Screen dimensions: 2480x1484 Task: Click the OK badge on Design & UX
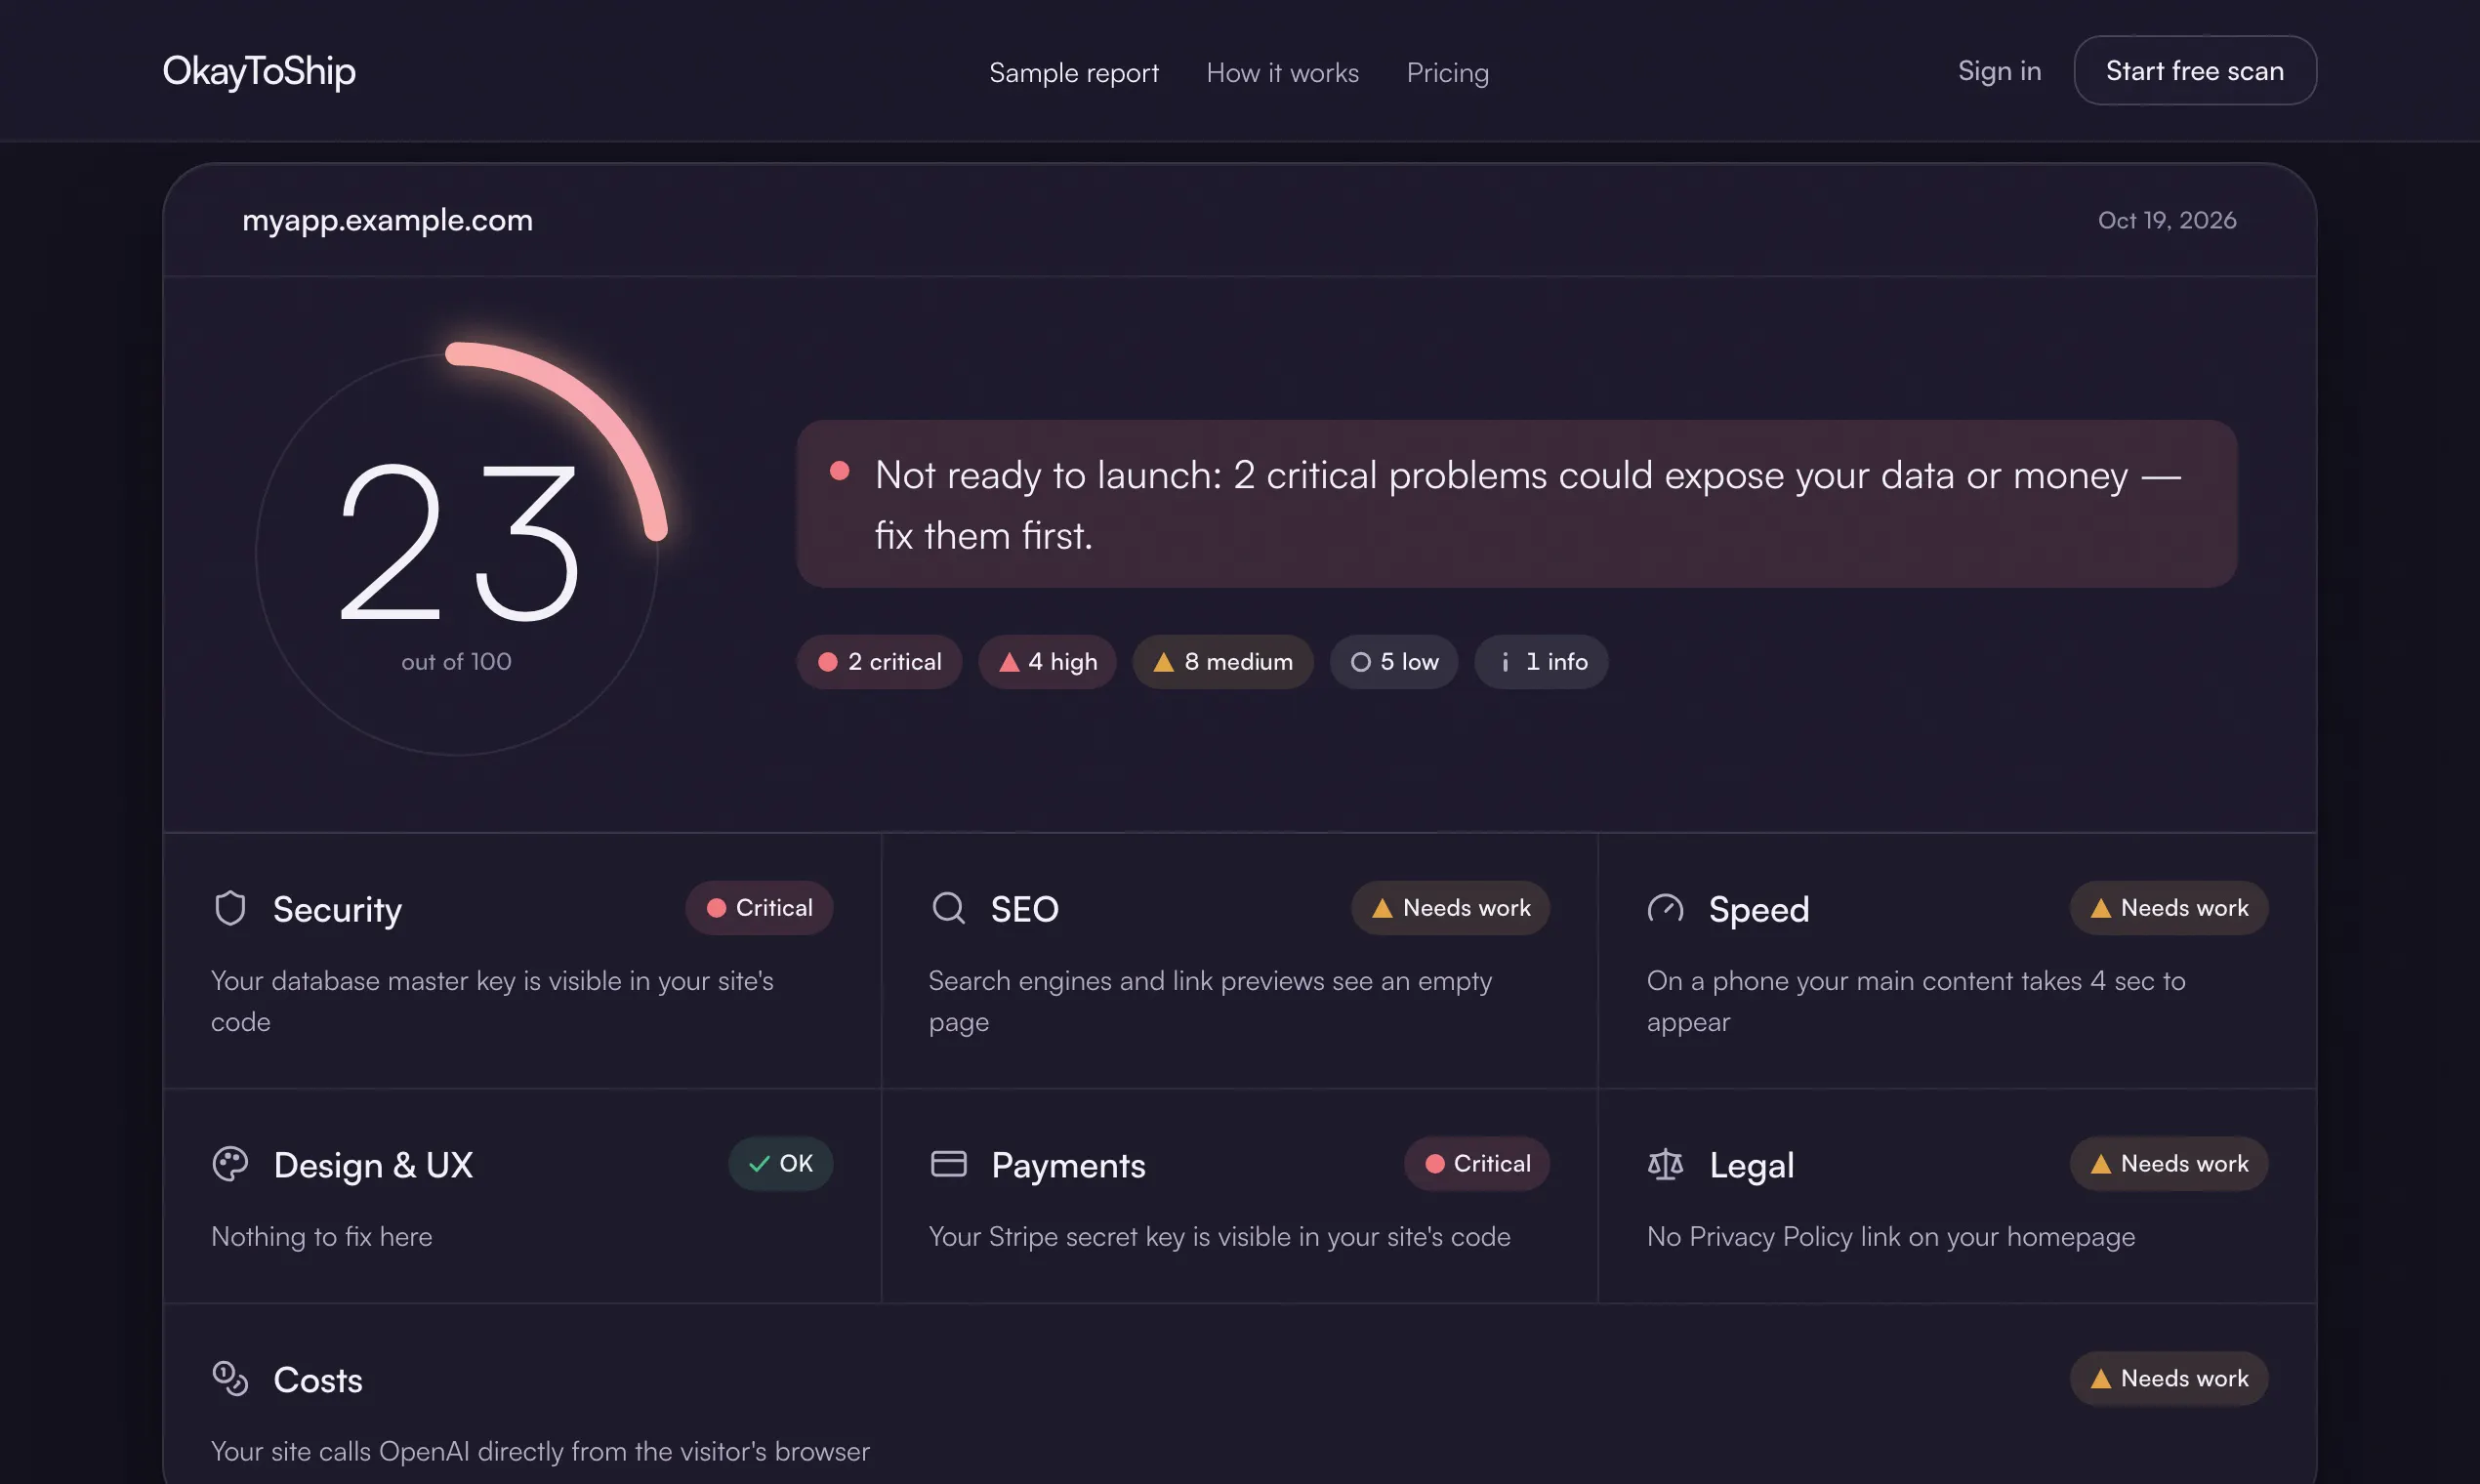(x=780, y=1164)
